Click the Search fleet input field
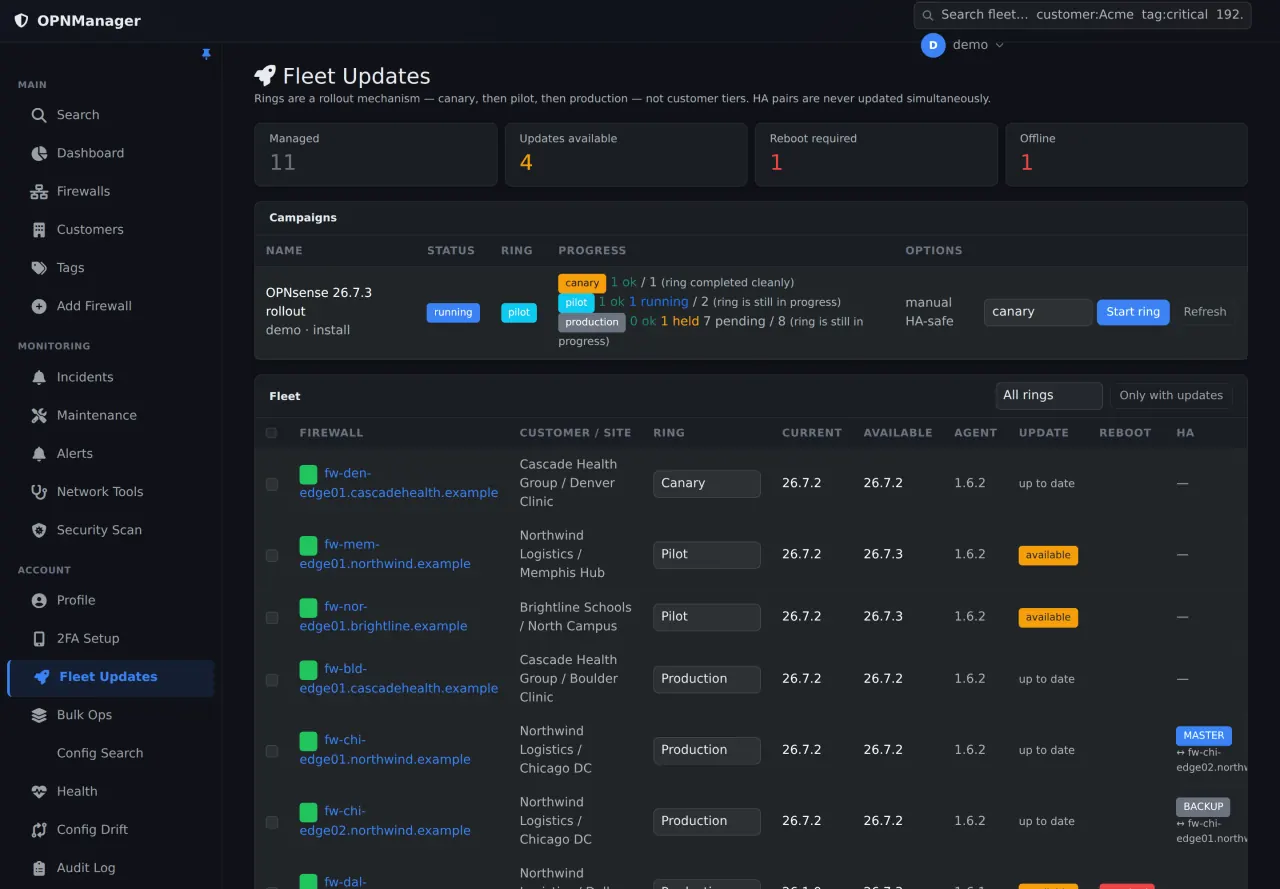Viewport: 1280px width, 889px height. click(1082, 15)
